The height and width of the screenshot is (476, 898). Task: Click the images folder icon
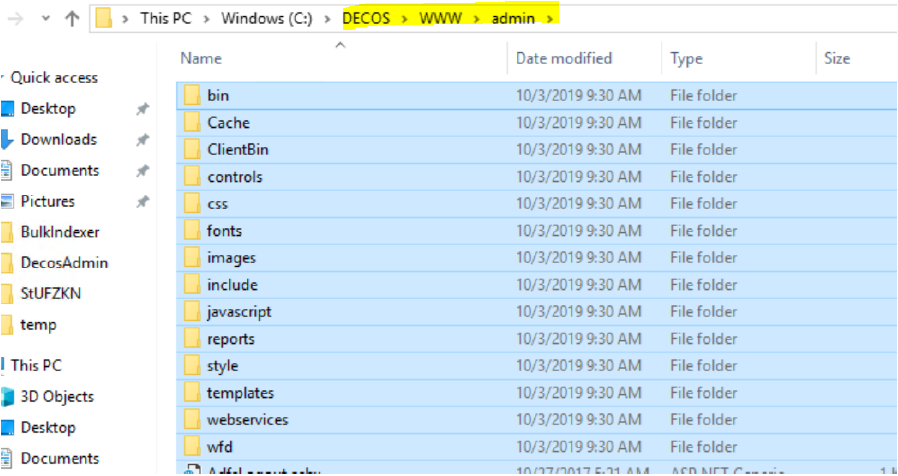click(192, 257)
